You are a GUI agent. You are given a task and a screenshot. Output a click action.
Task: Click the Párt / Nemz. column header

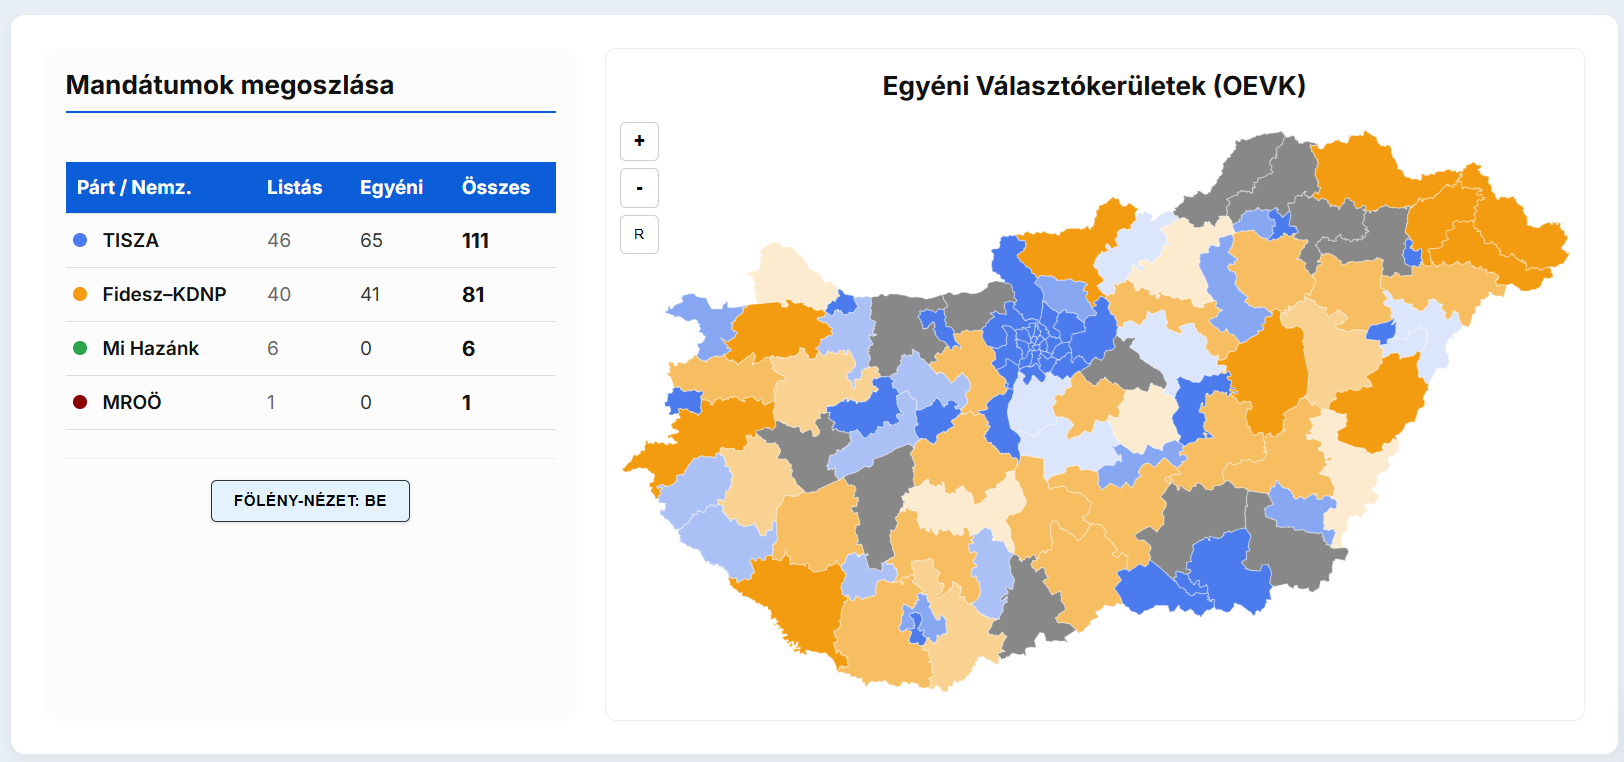coord(134,187)
